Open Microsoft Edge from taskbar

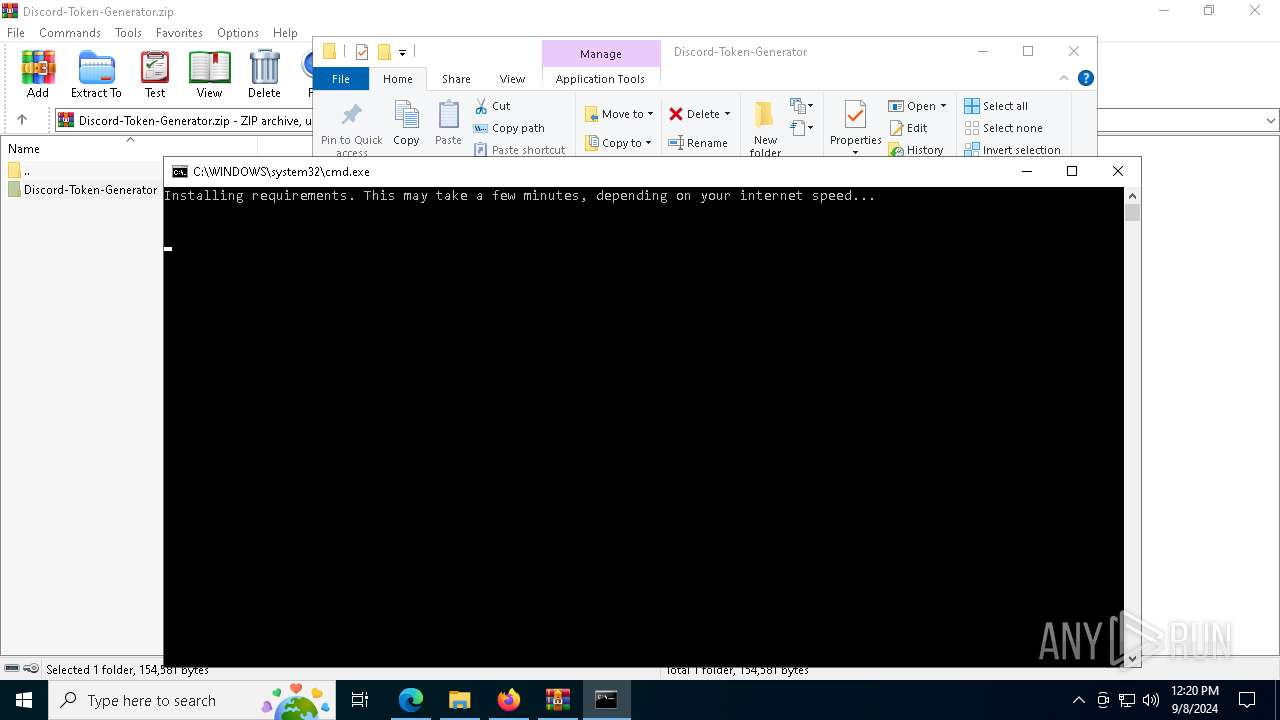(x=411, y=700)
